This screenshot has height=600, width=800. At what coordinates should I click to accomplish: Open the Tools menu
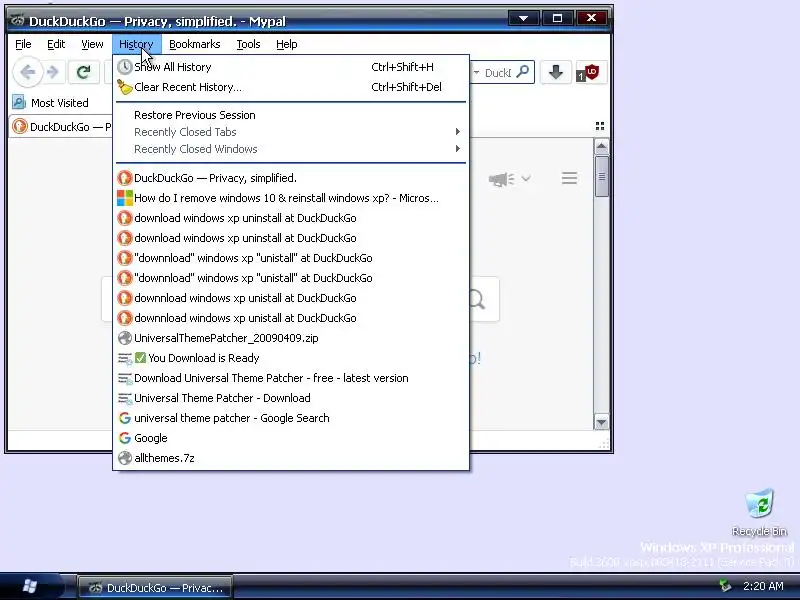(x=248, y=44)
